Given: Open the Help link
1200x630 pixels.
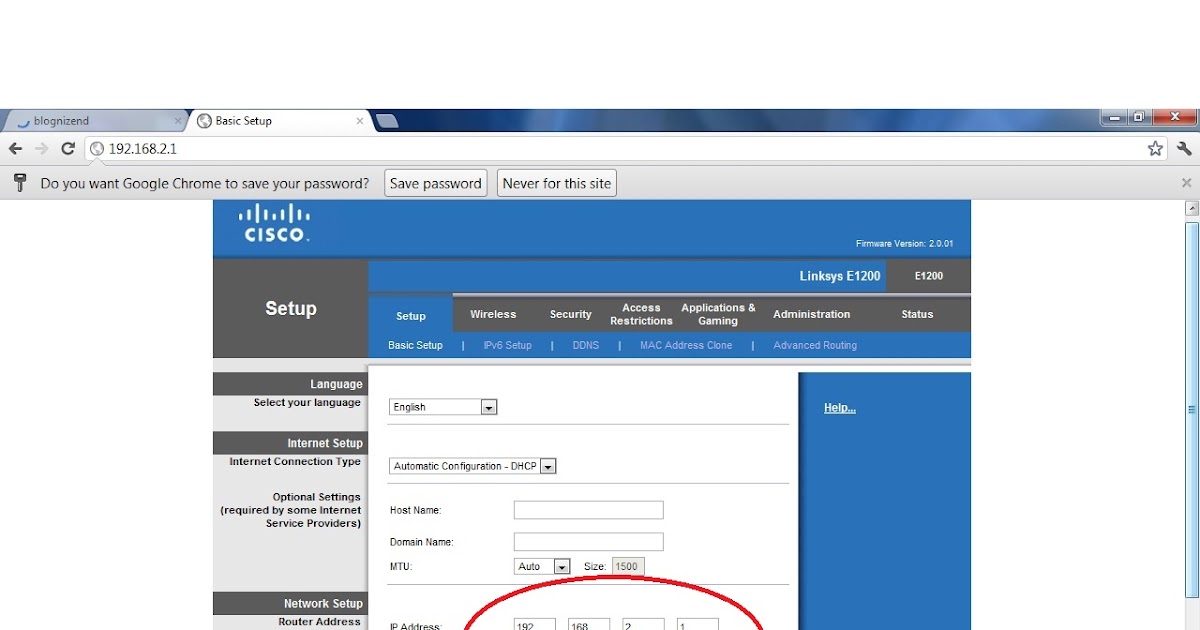Looking at the screenshot, I should click(840, 408).
